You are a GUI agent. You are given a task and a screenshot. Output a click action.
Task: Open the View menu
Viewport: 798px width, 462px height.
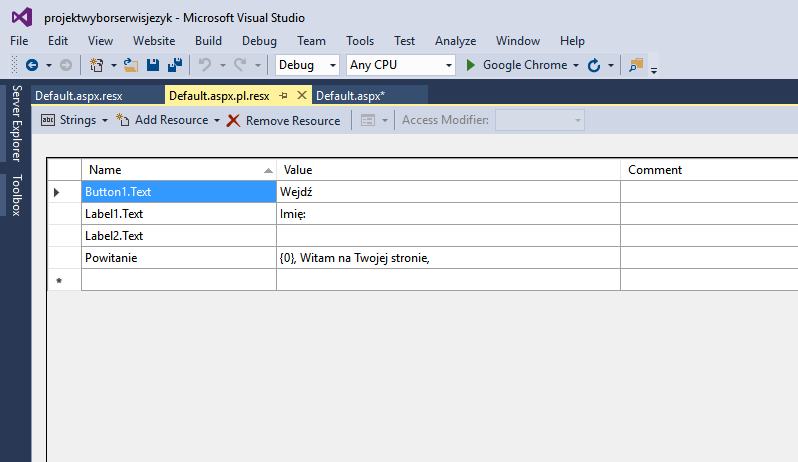click(100, 41)
